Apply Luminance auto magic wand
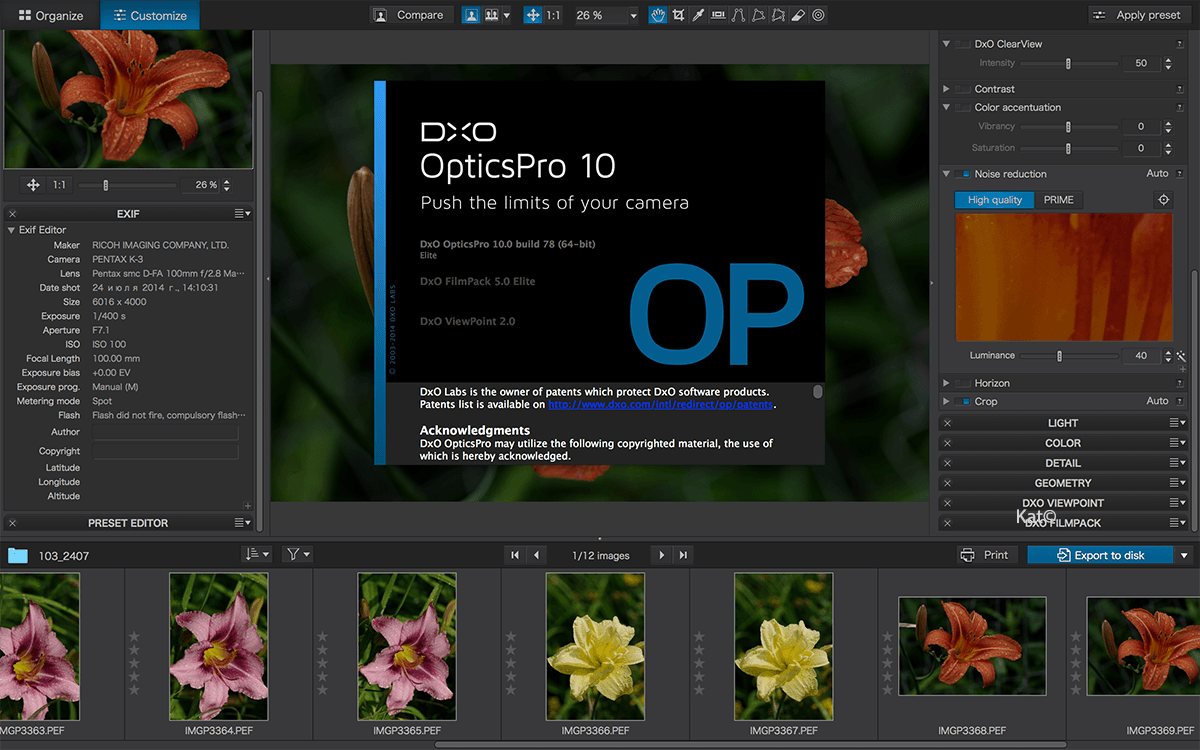 pyautogui.click(x=1181, y=355)
